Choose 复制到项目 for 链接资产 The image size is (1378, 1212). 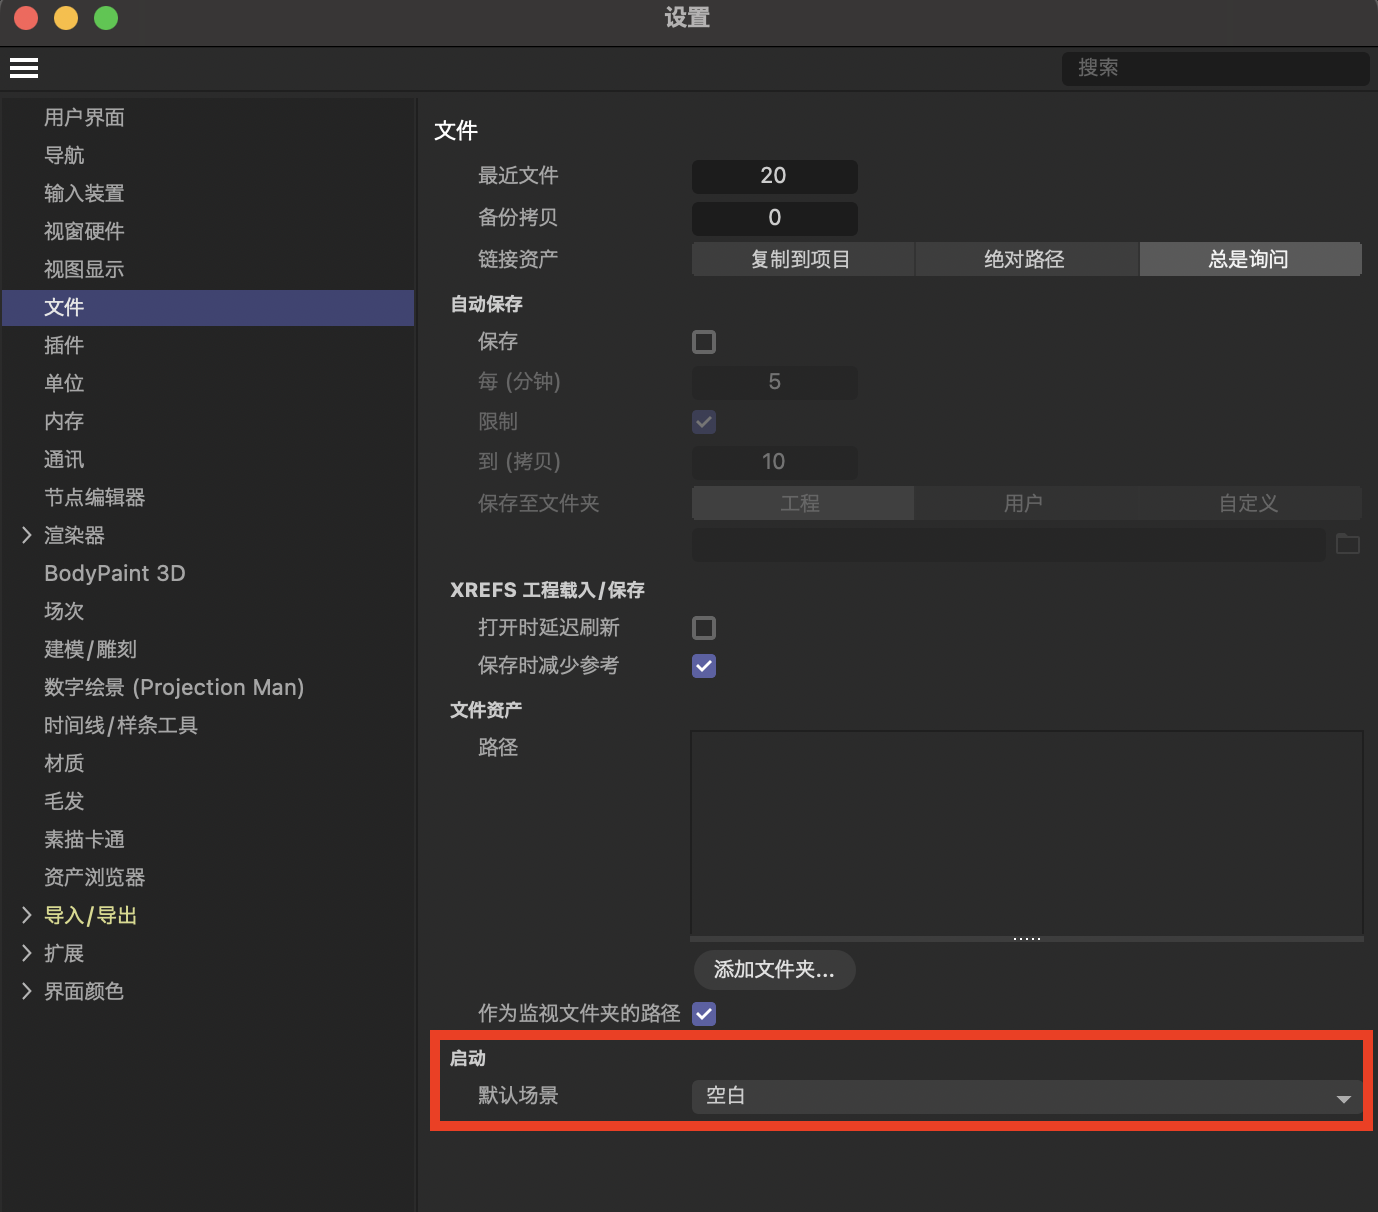point(802,259)
